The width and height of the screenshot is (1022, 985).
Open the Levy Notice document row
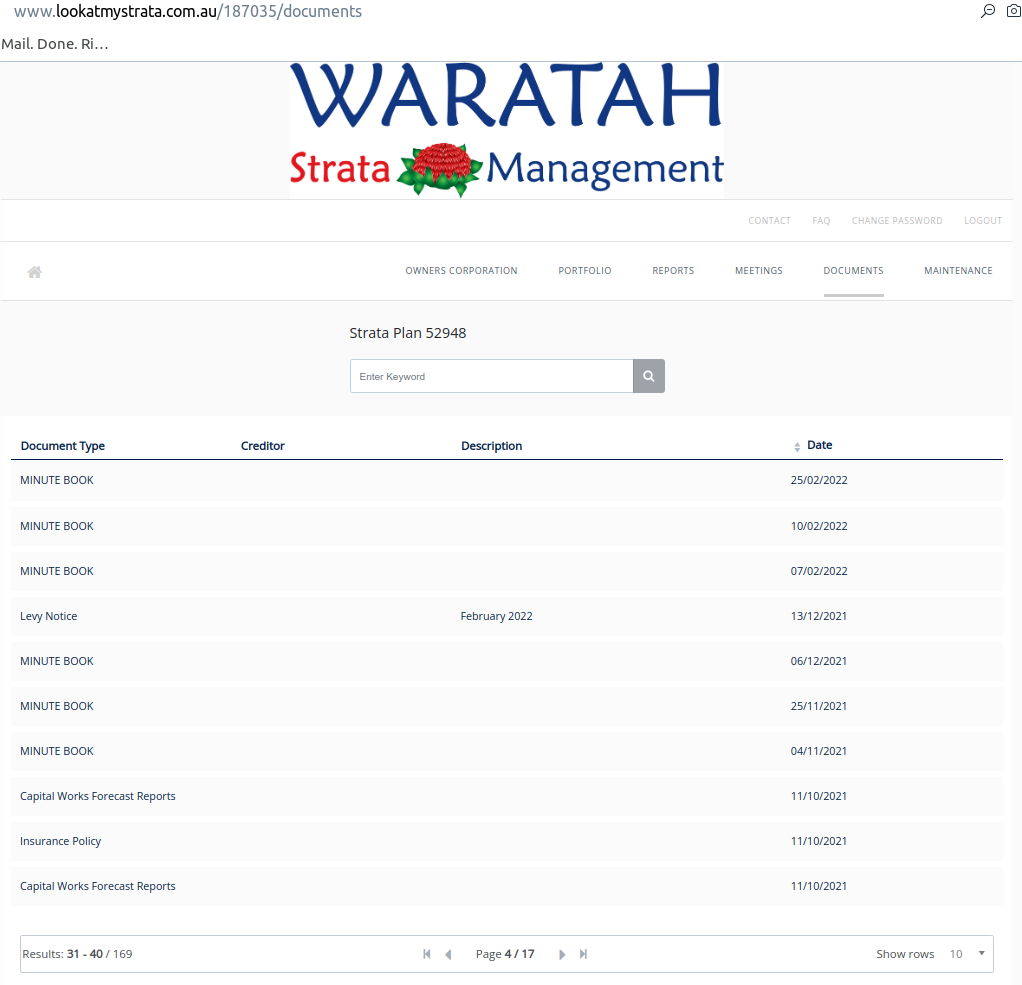(506, 616)
